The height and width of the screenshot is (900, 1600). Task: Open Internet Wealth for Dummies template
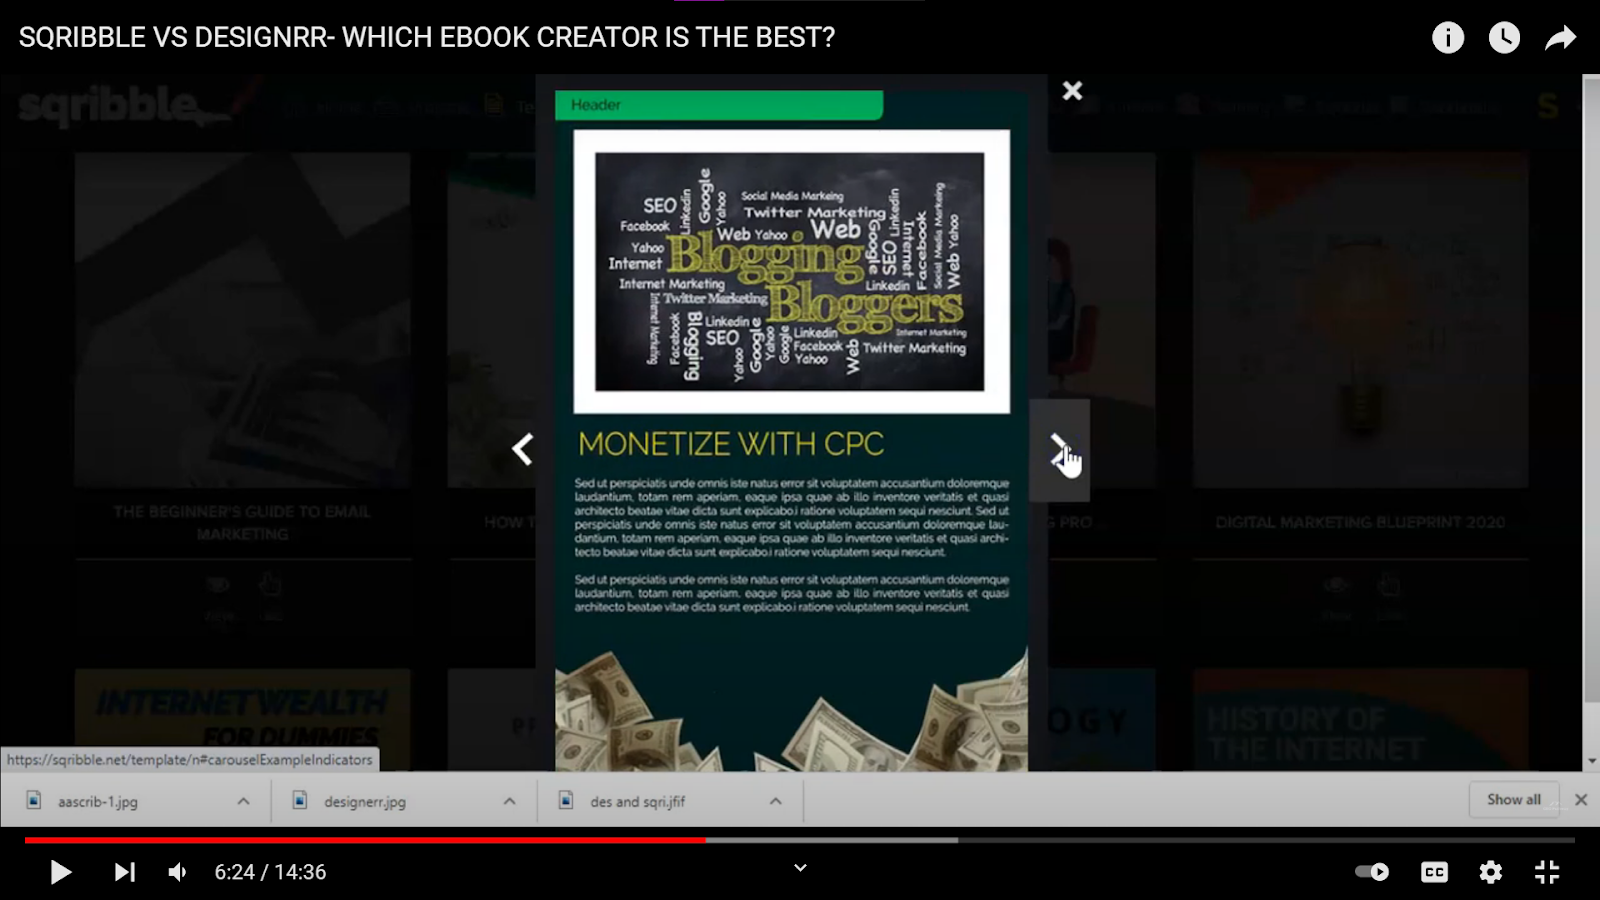[x=242, y=720]
